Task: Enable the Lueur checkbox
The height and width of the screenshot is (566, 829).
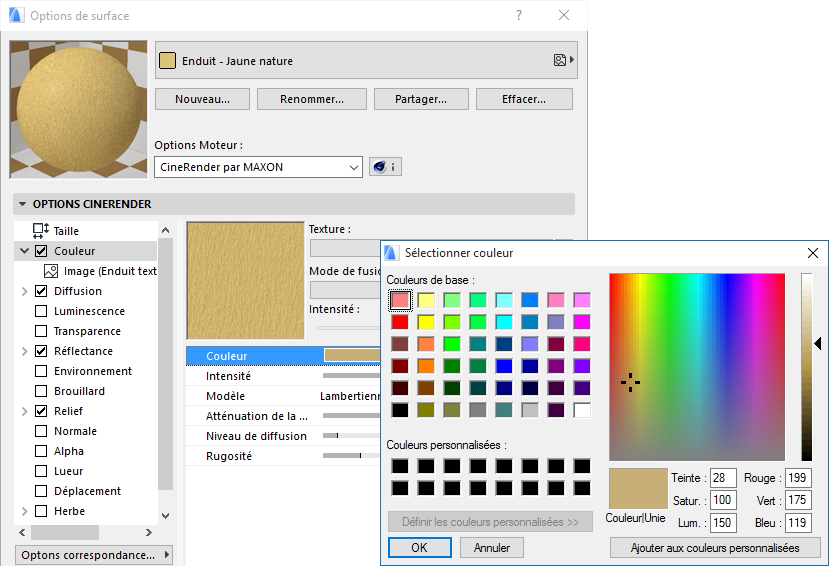Action: pos(41,471)
